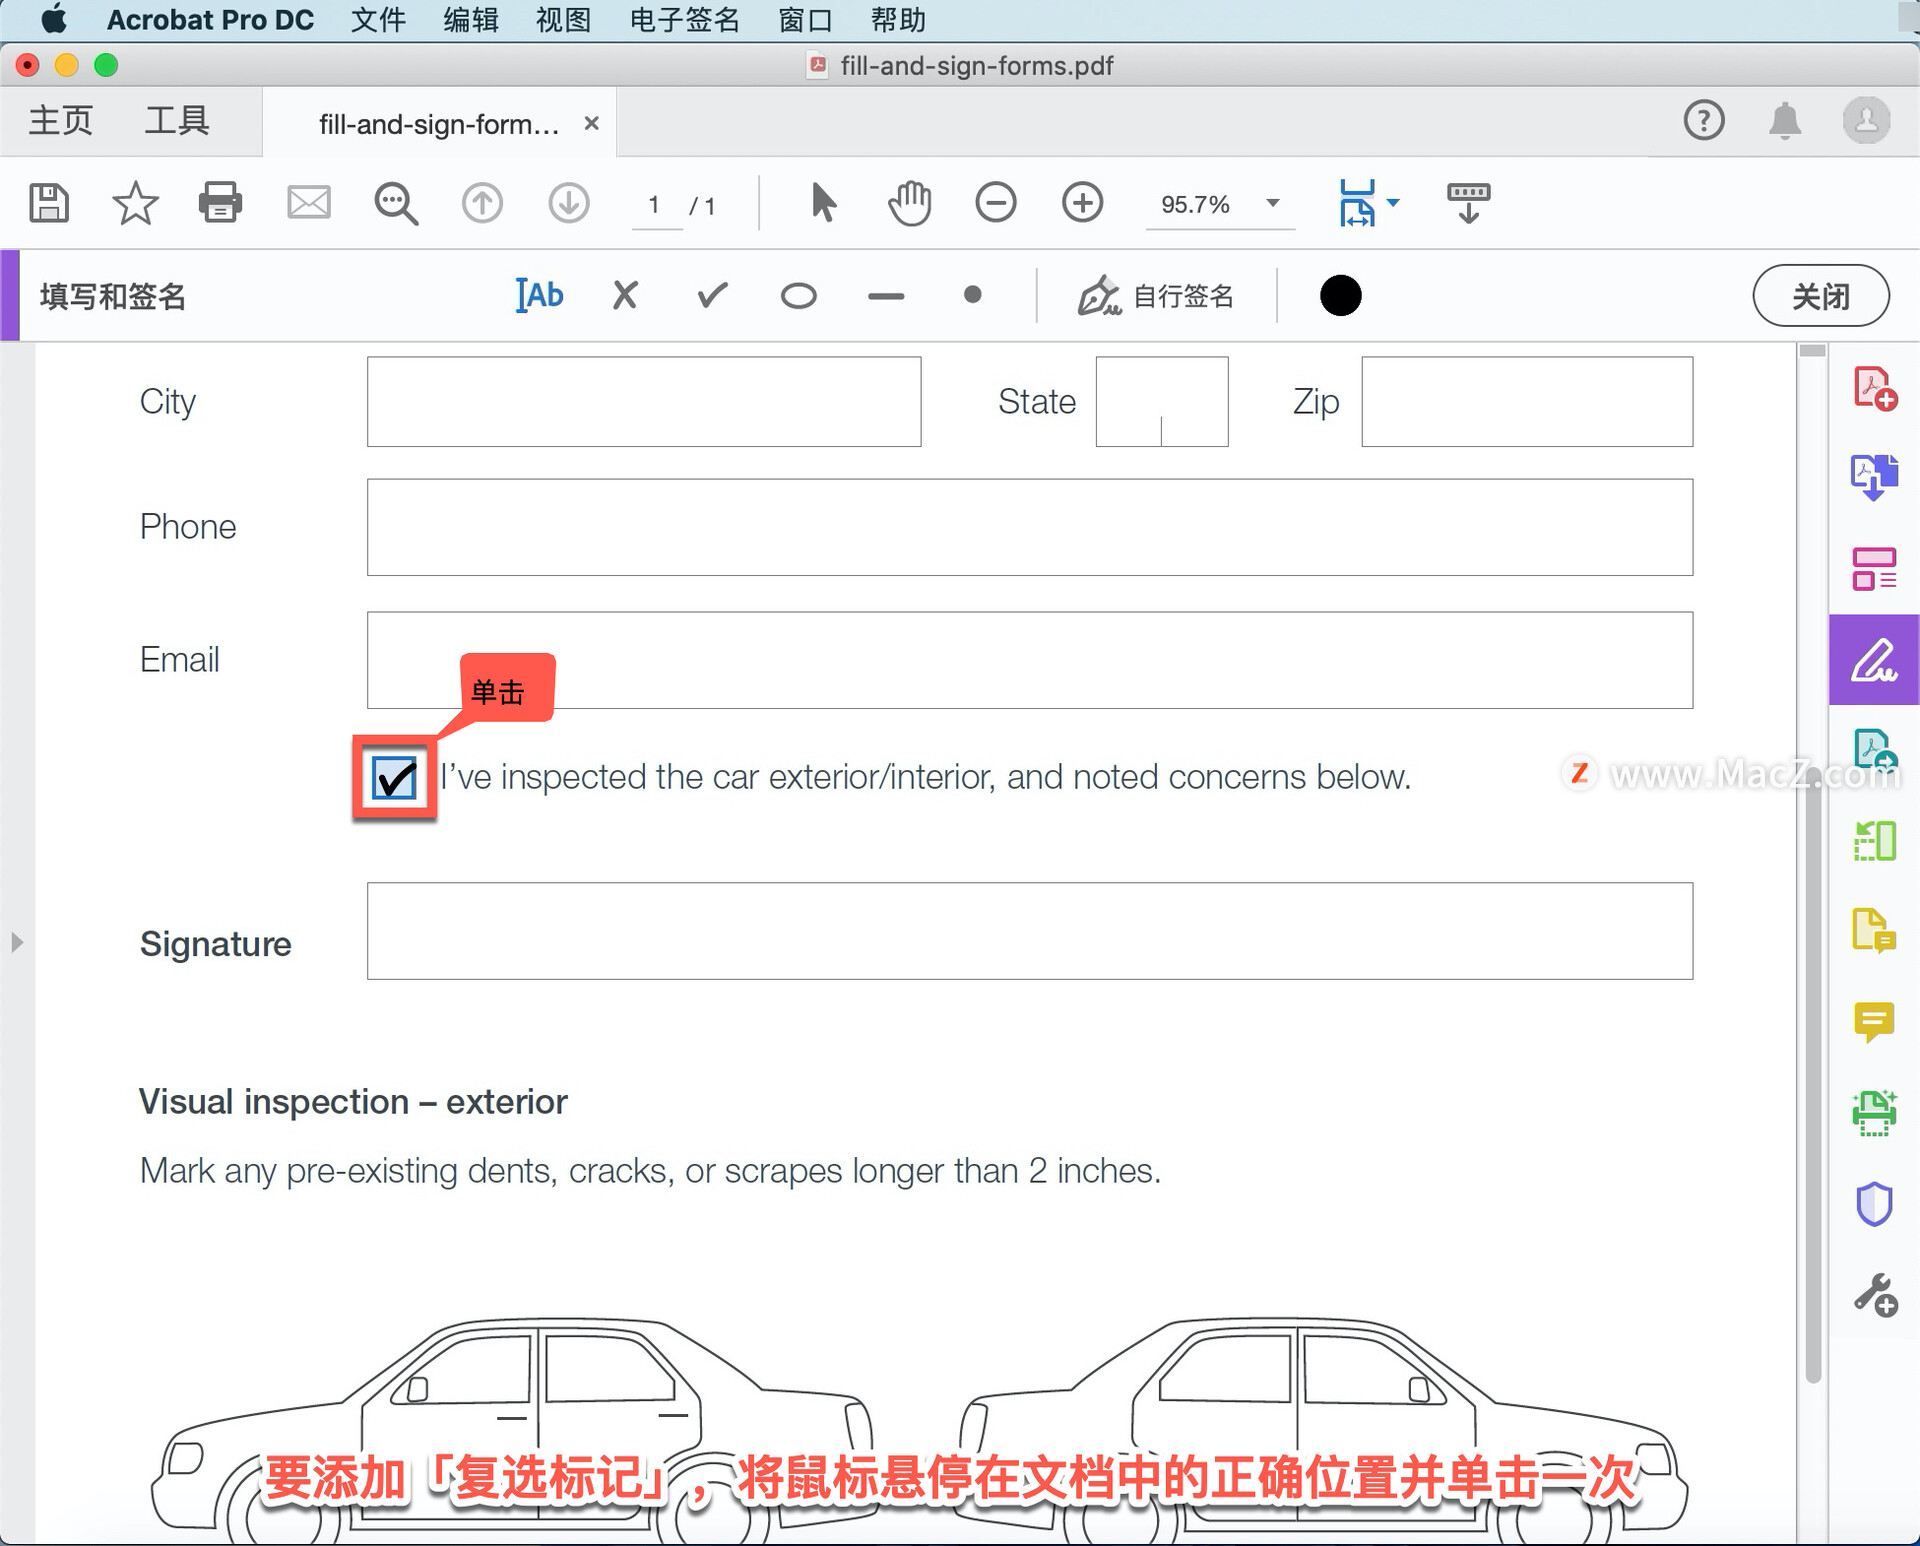This screenshot has width=1920, height=1546.
Task: Switch to the 工具 tab
Action: coord(177,121)
